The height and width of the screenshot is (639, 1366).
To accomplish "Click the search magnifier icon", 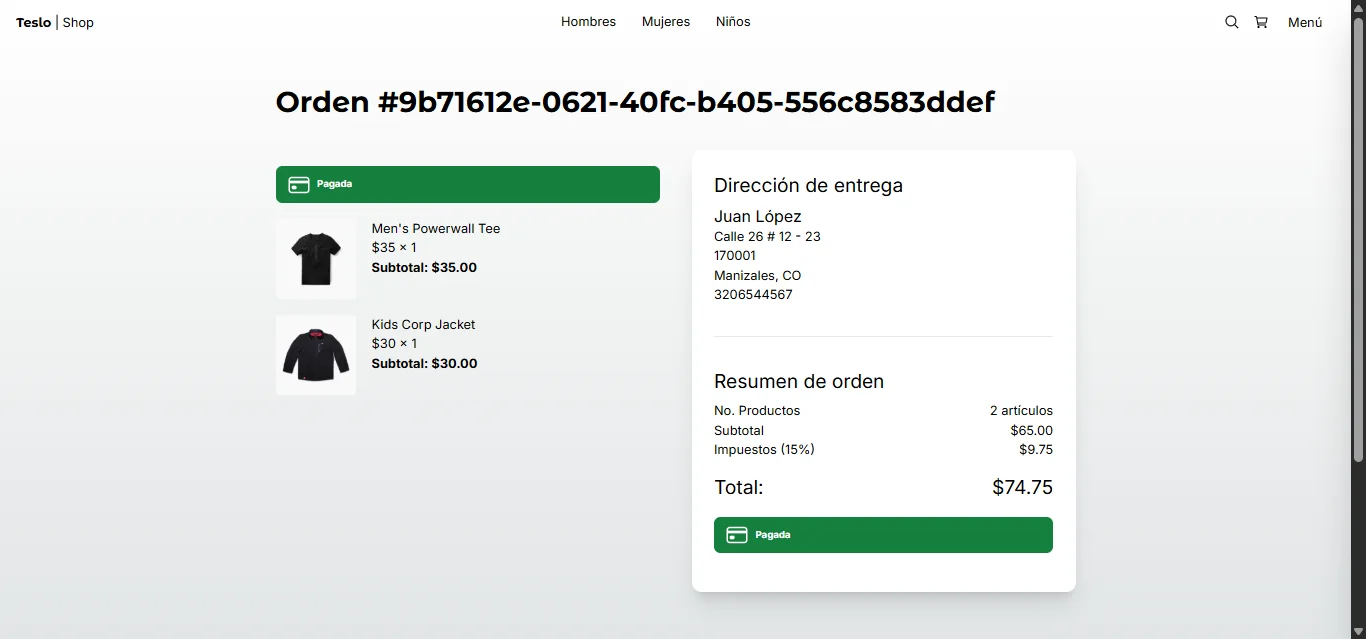I will point(1232,22).
